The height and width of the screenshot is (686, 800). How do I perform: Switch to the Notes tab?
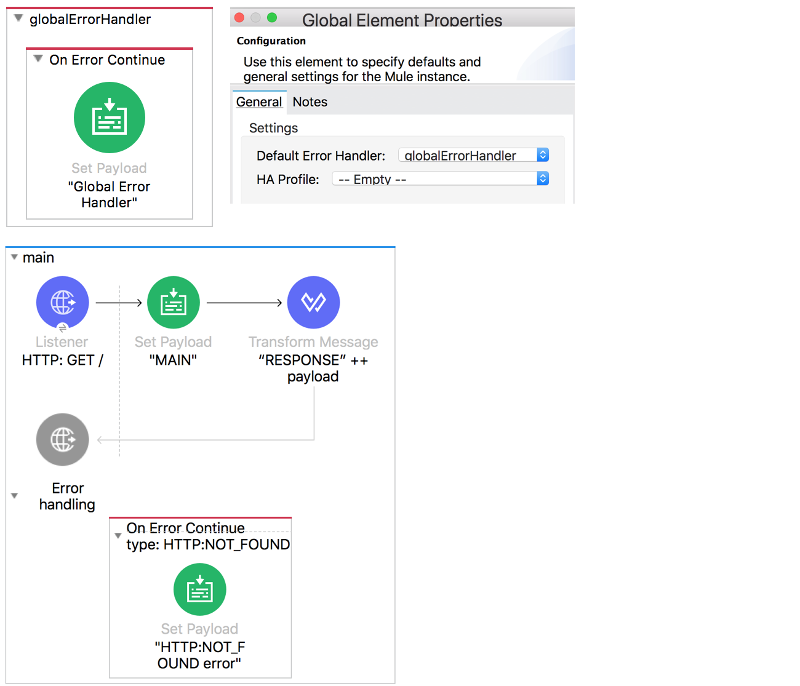coord(310,101)
